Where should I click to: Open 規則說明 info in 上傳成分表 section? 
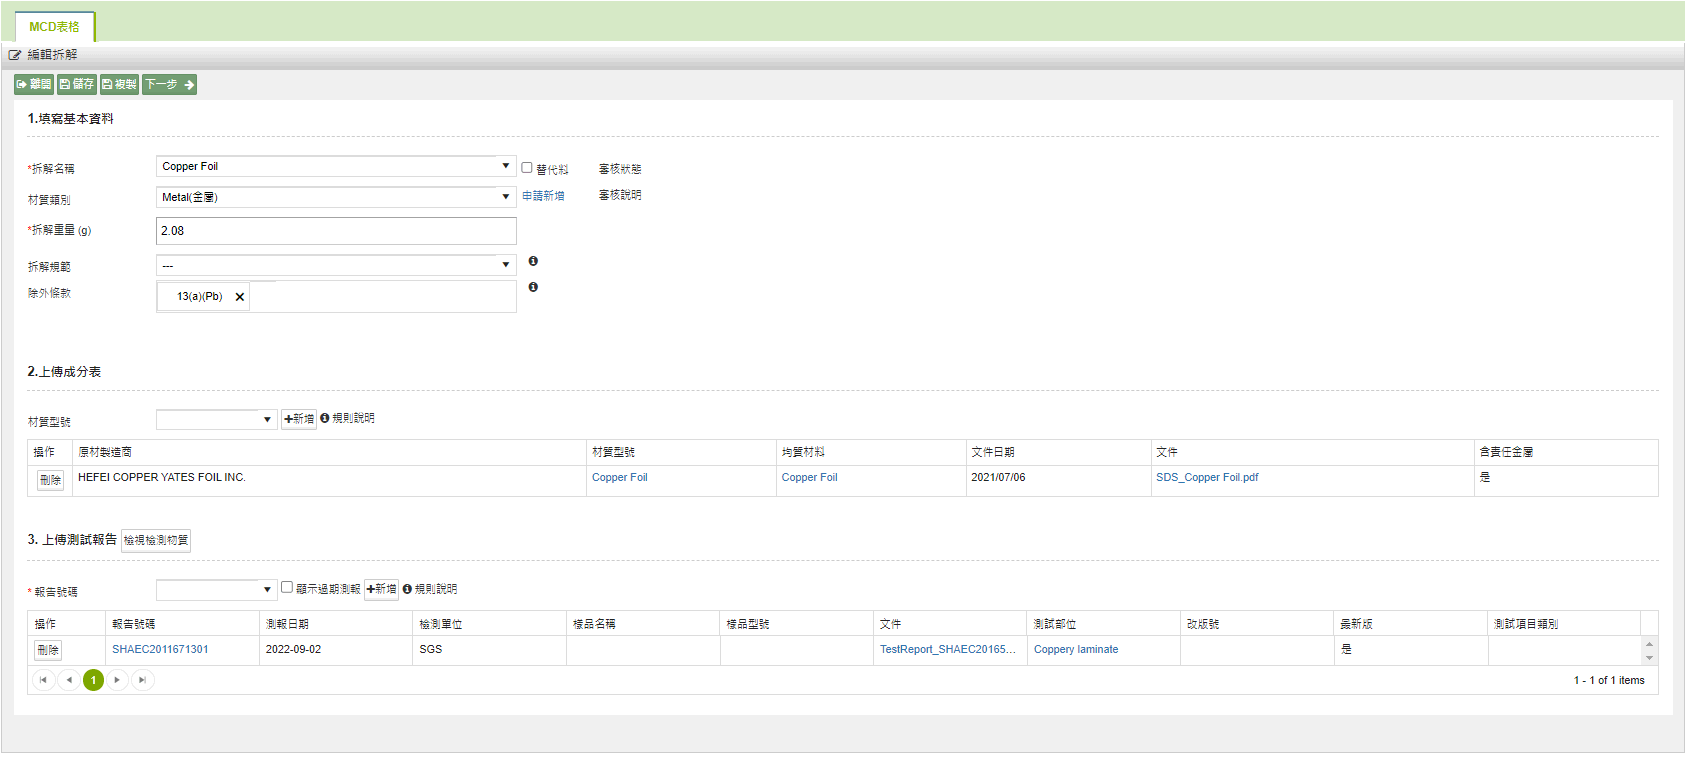click(x=347, y=418)
